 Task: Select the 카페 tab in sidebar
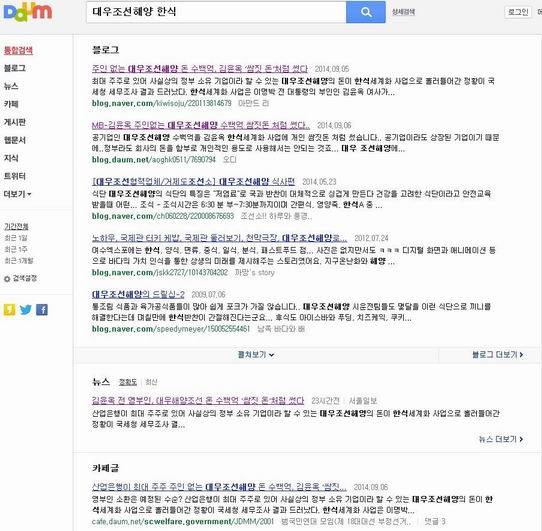click(x=11, y=104)
